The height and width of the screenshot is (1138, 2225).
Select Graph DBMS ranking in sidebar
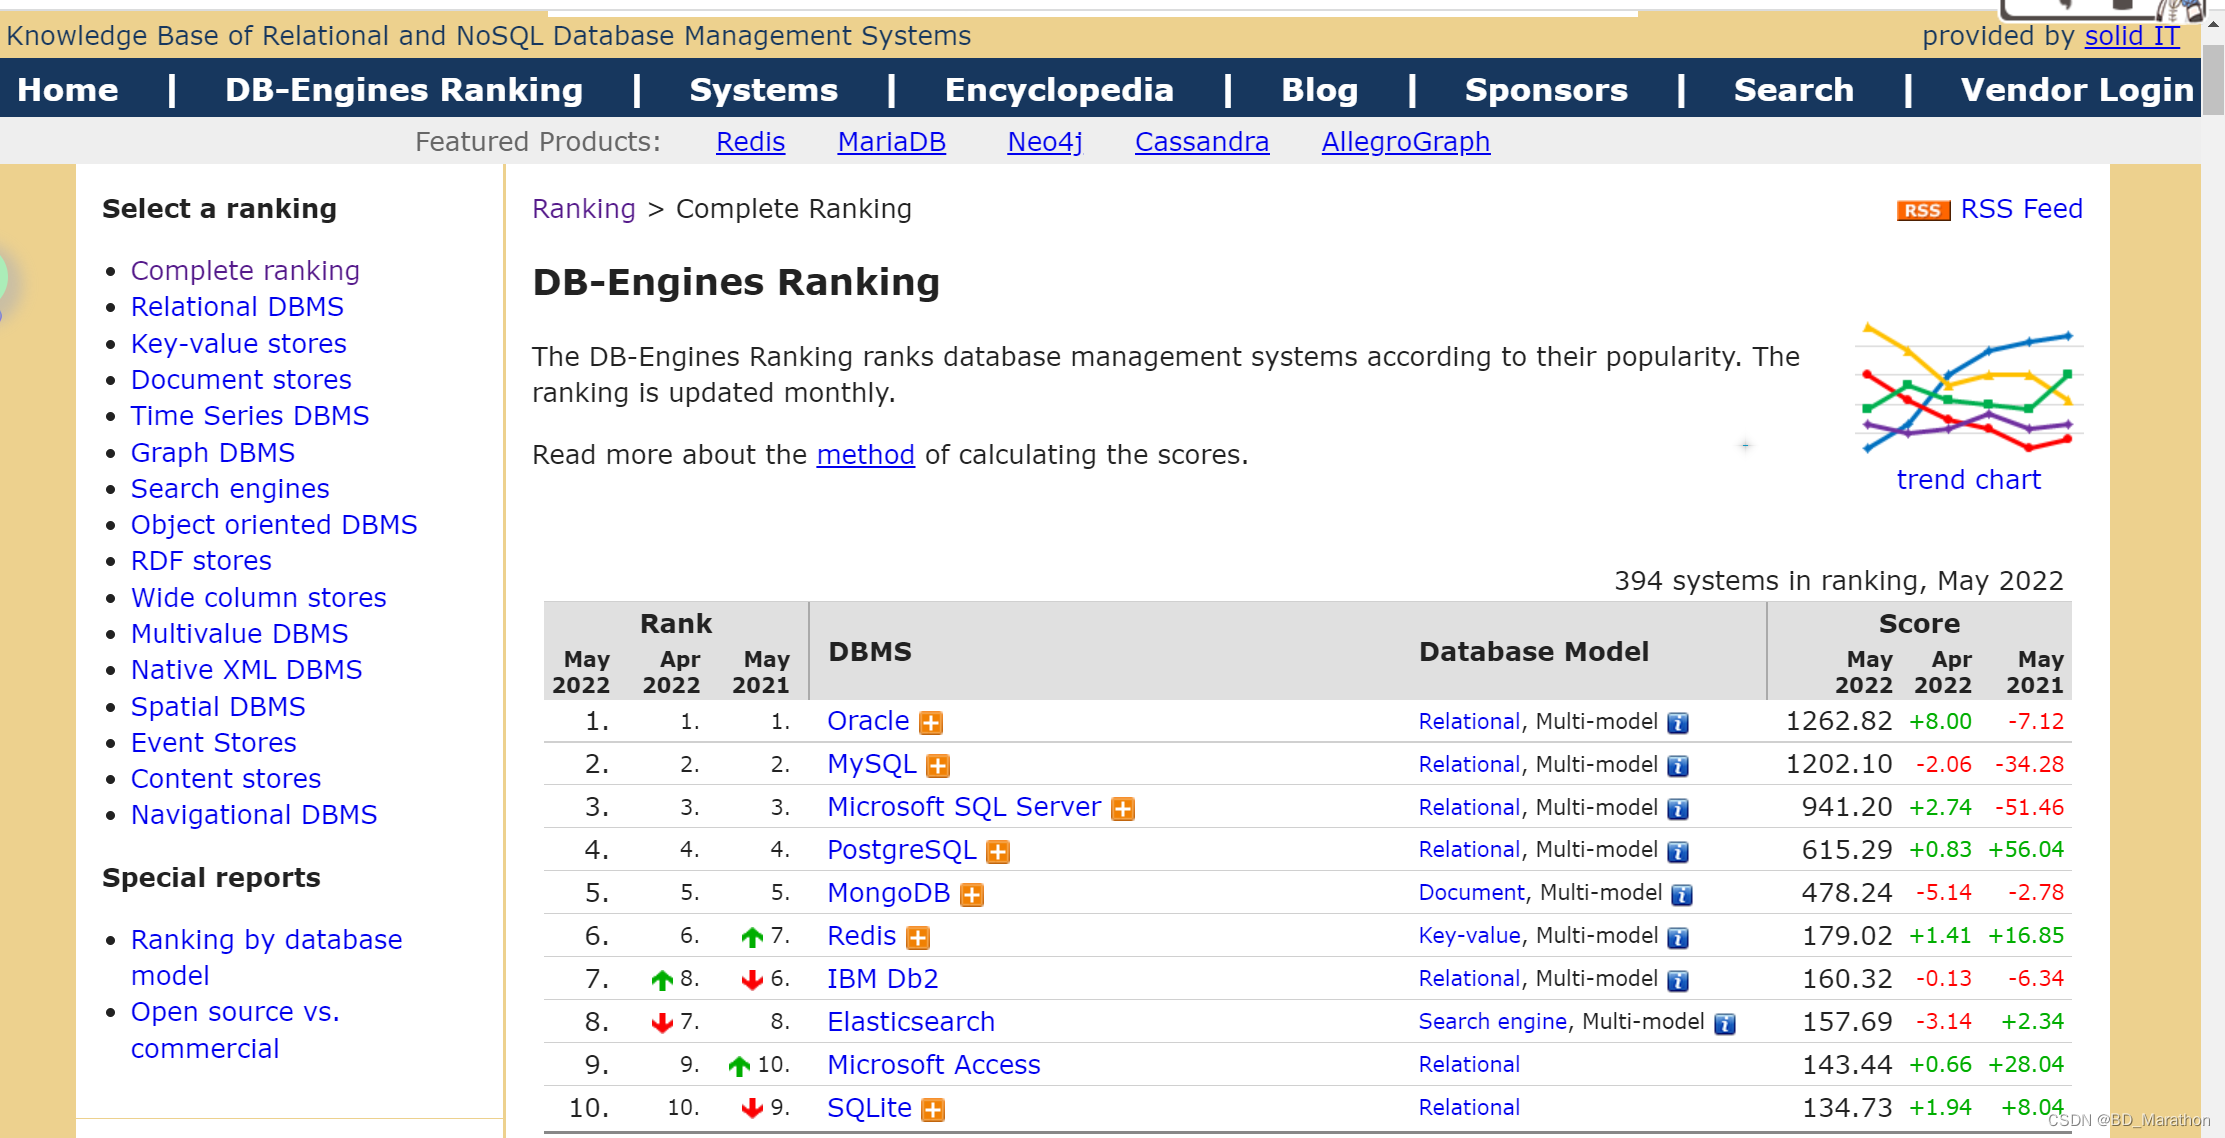coord(212,453)
